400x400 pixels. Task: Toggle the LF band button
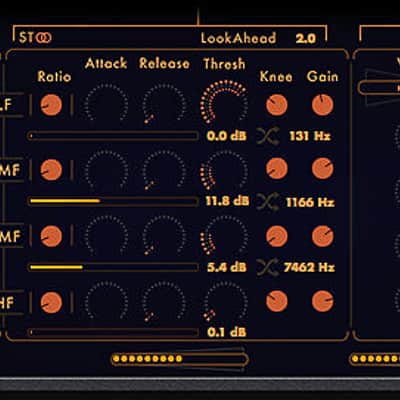coord(11,105)
